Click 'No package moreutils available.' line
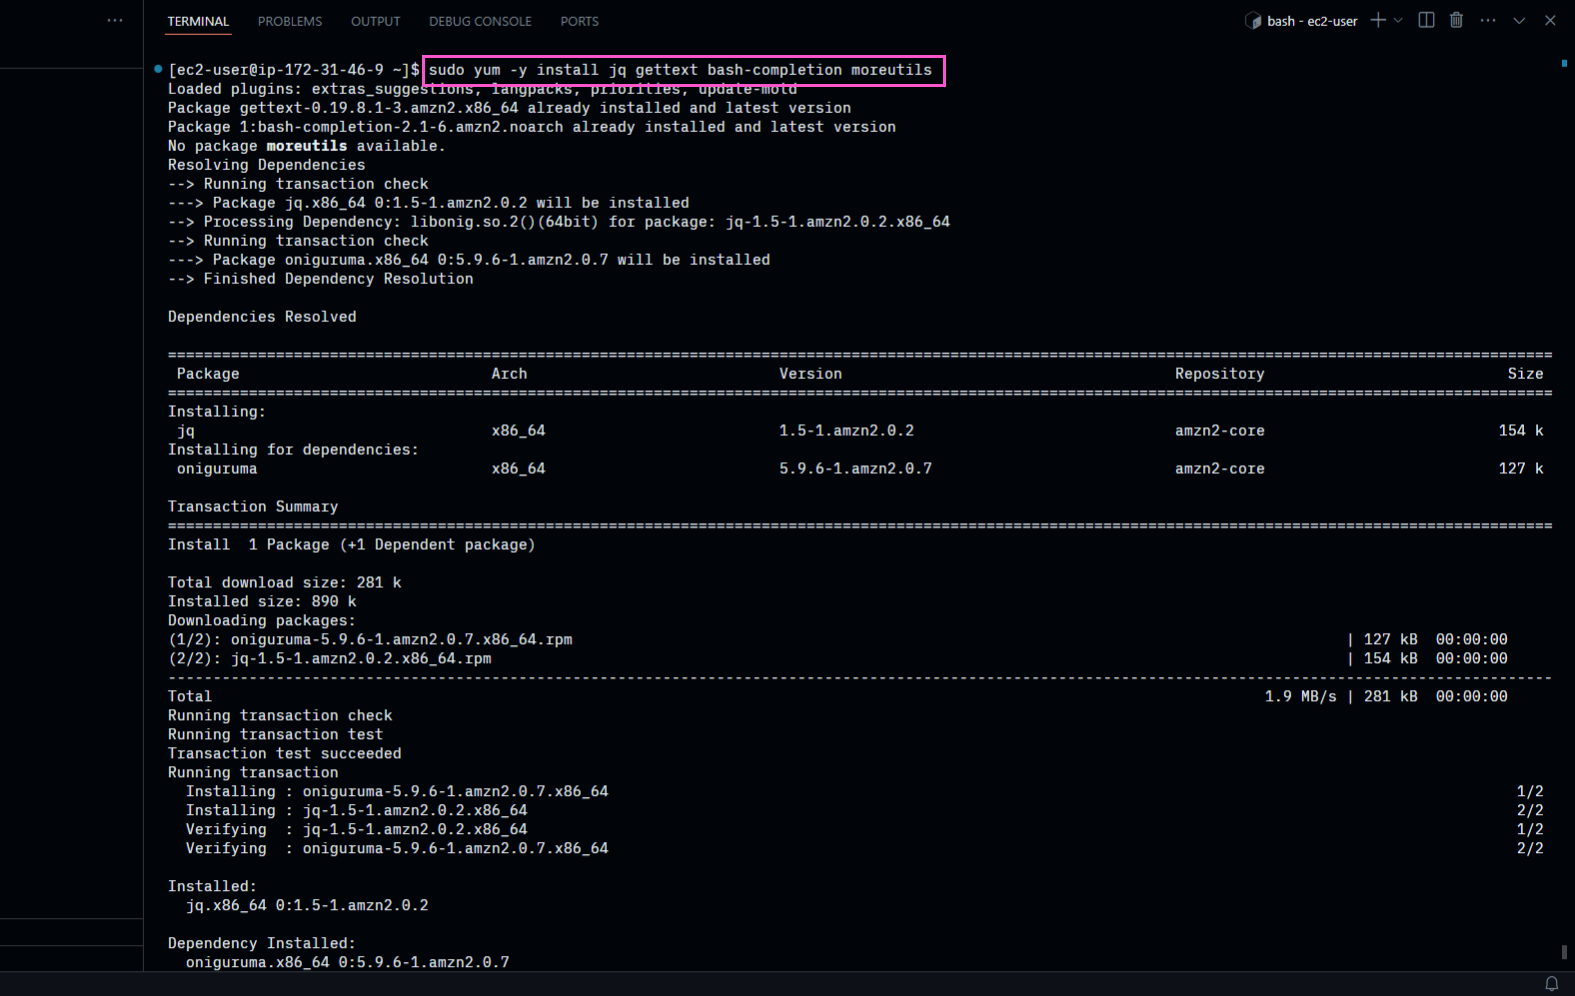 306,146
